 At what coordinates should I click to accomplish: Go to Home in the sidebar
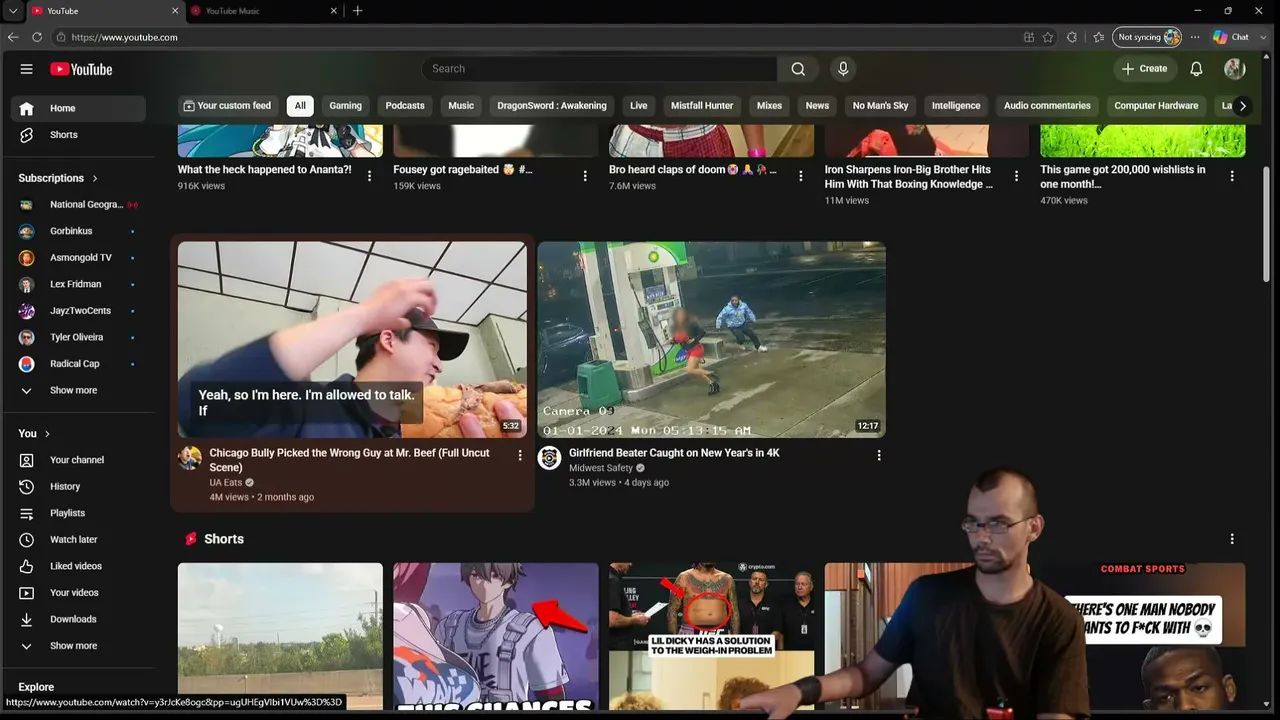(78, 108)
